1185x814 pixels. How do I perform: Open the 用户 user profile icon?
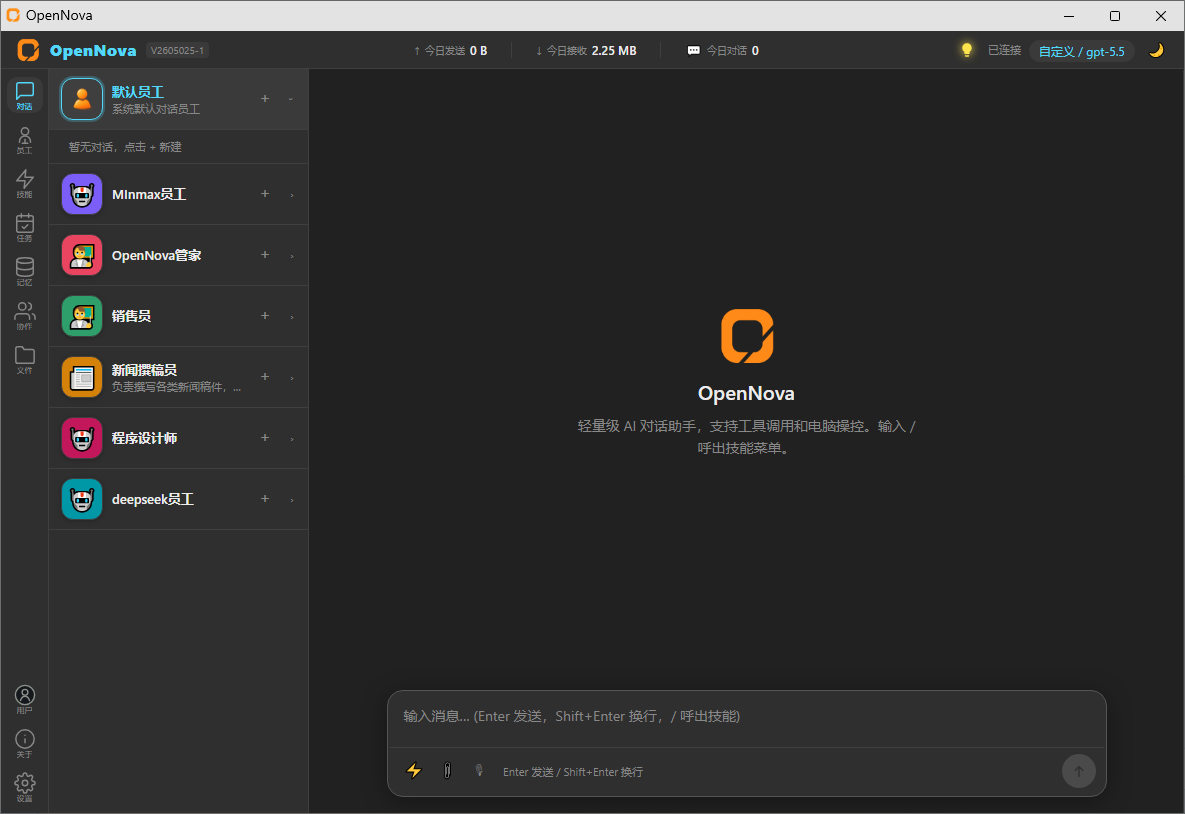coord(24,700)
